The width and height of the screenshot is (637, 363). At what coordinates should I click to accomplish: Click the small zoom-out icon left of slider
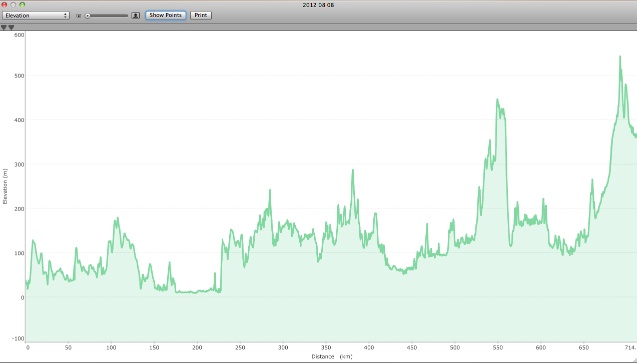point(78,16)
